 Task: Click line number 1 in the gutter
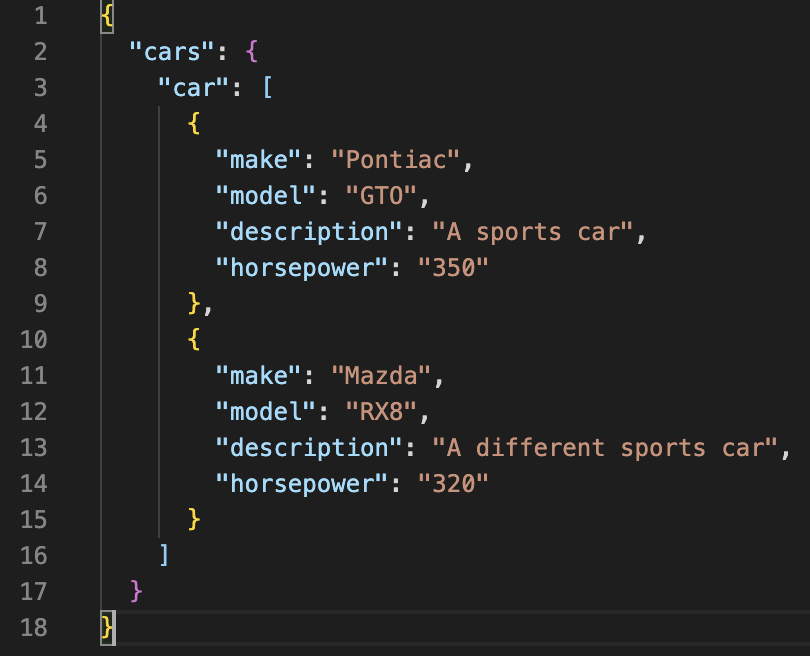(41, 16)
